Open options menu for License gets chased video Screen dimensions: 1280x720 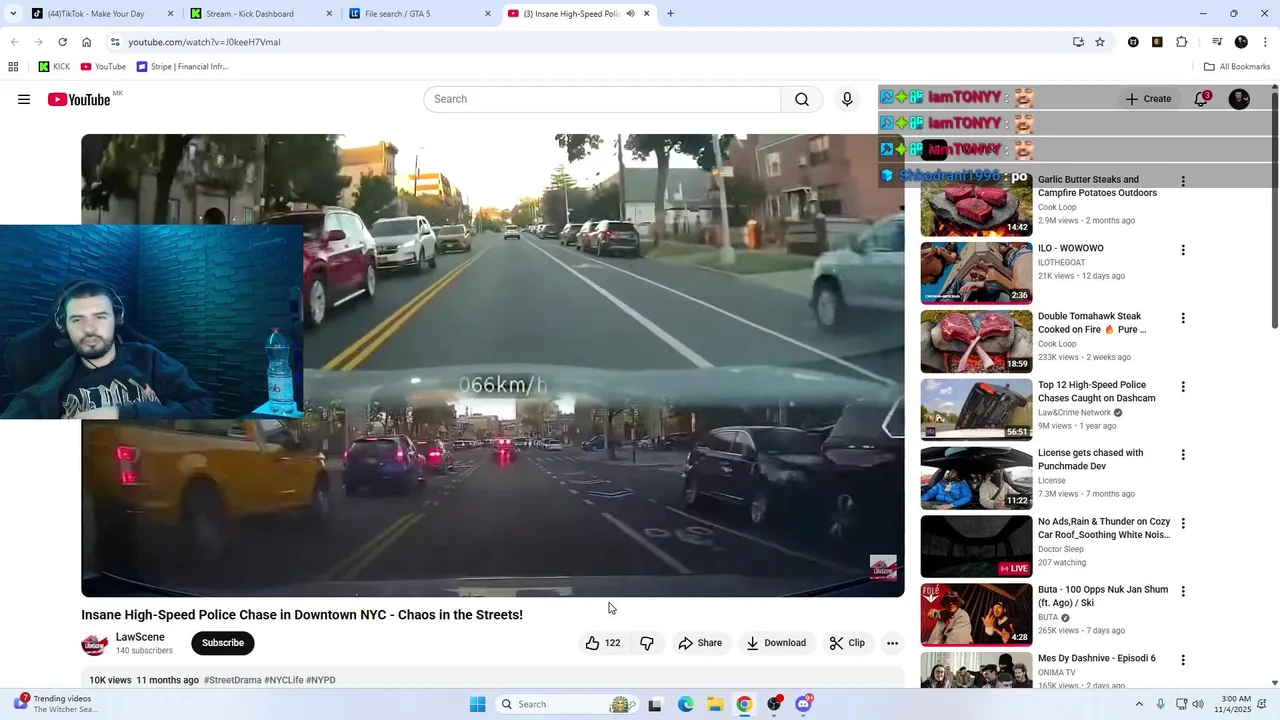pos(1183,455)
